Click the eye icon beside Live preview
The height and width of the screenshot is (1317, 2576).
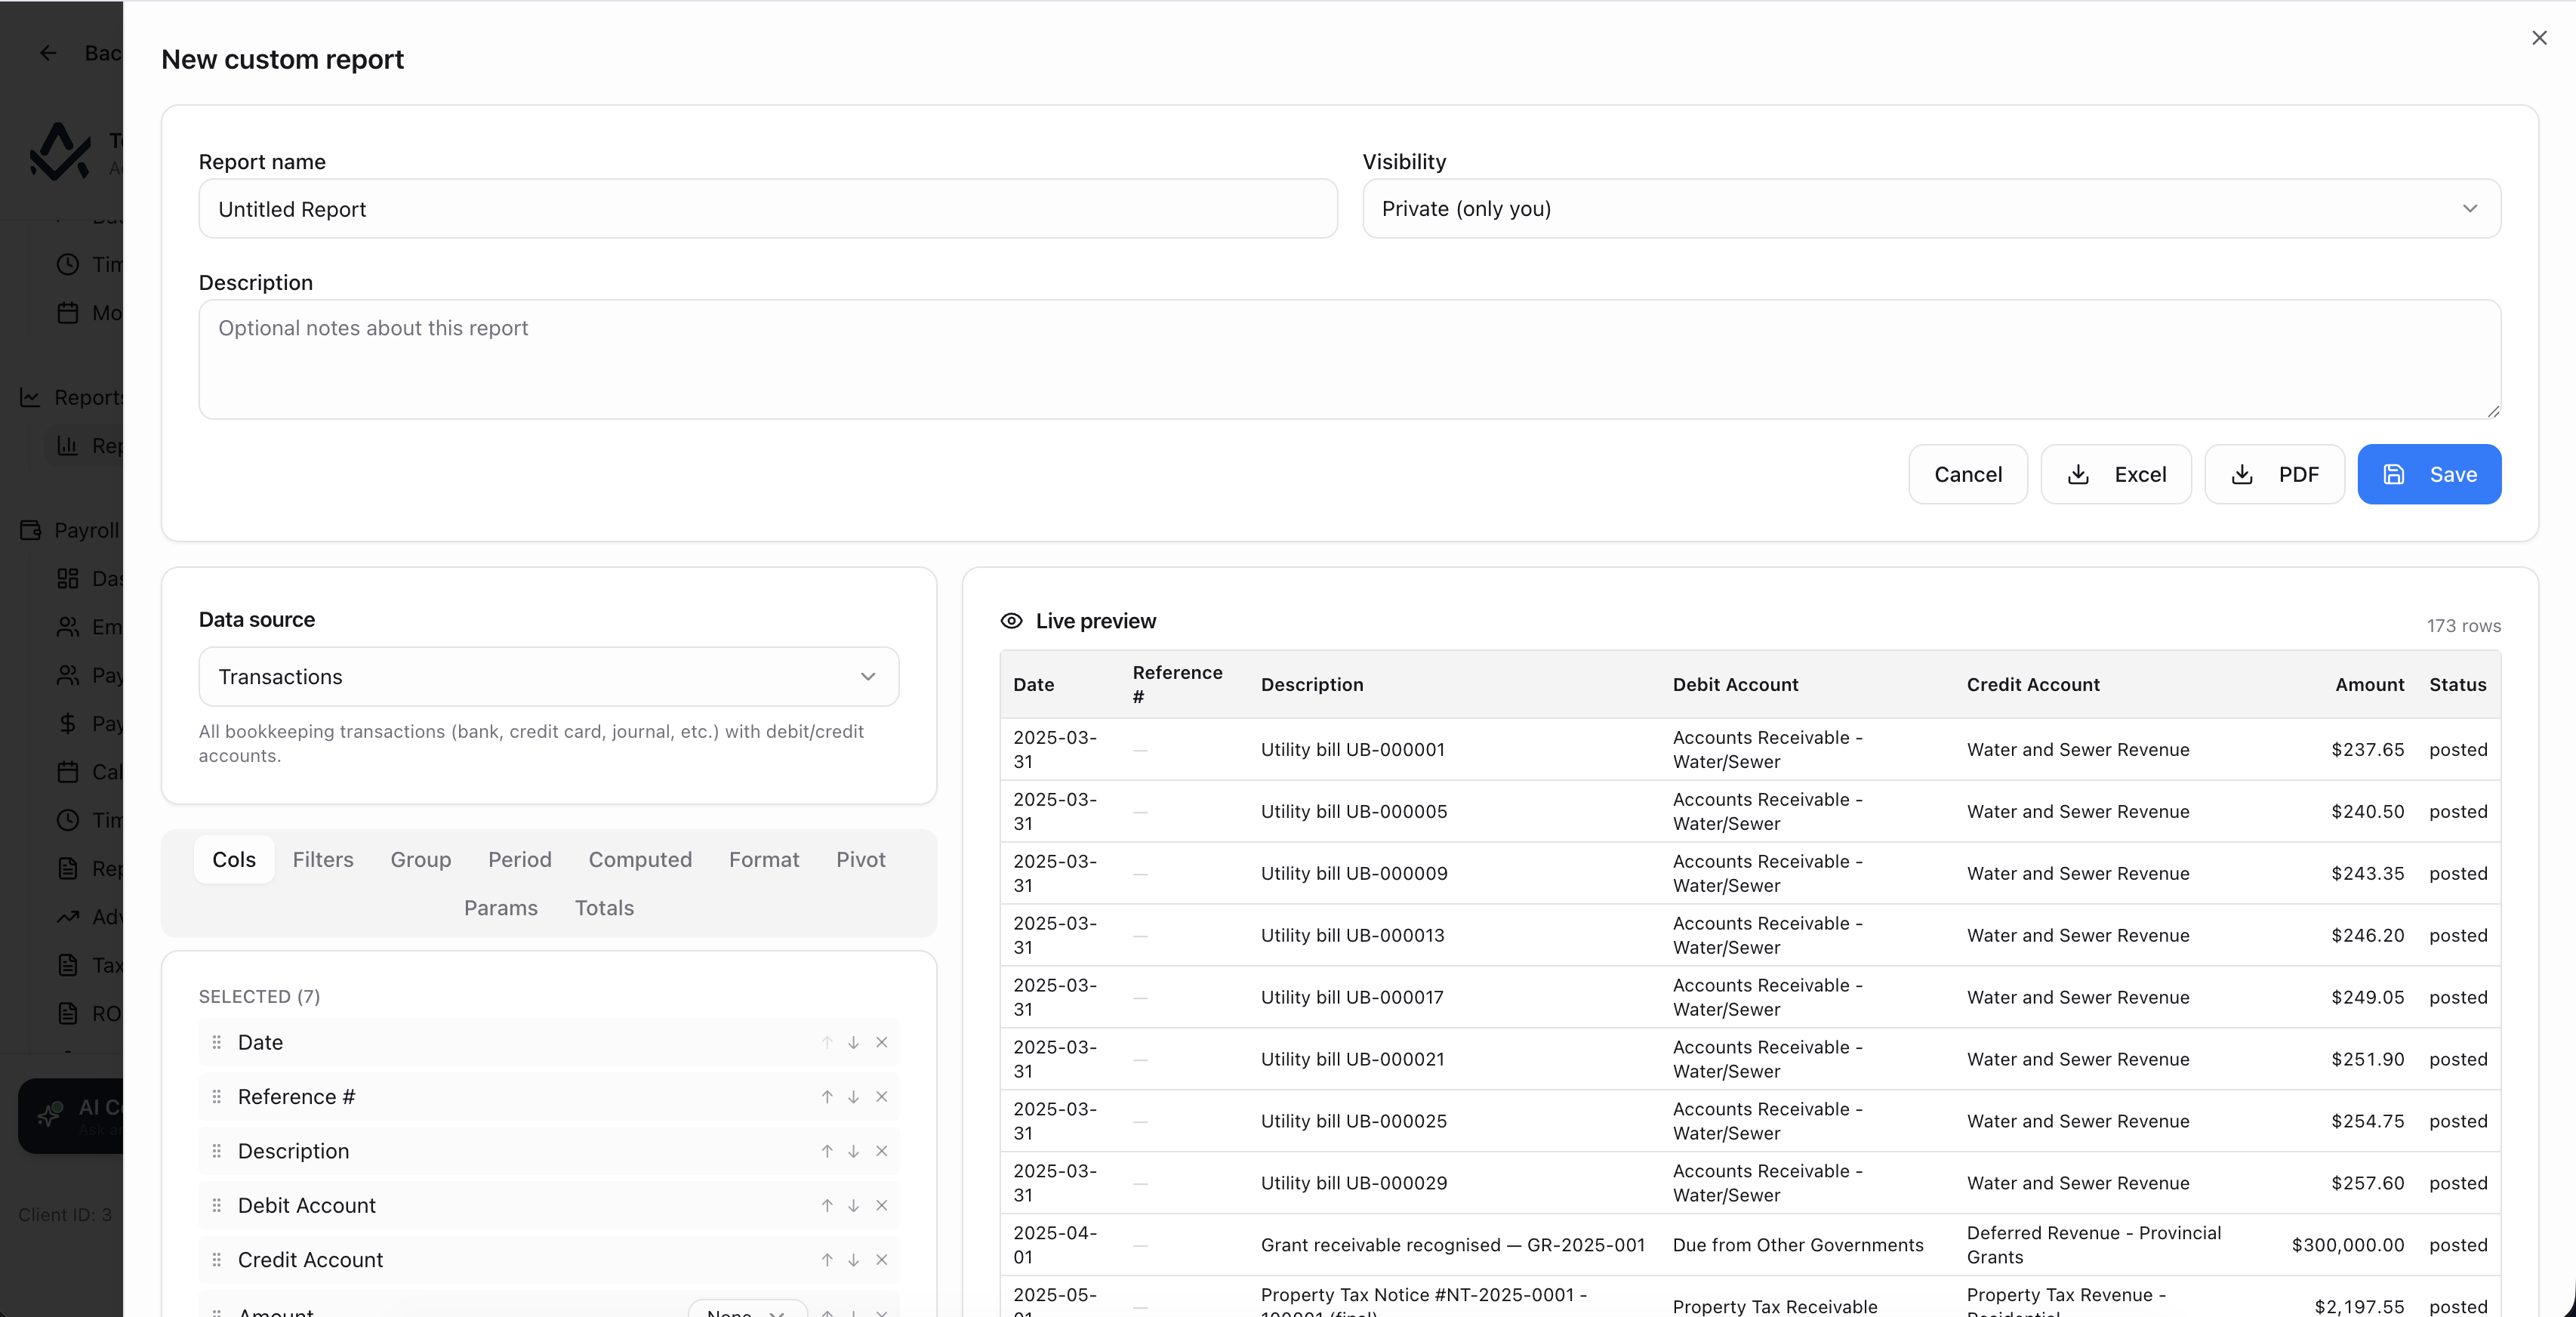pos(1011,621)
